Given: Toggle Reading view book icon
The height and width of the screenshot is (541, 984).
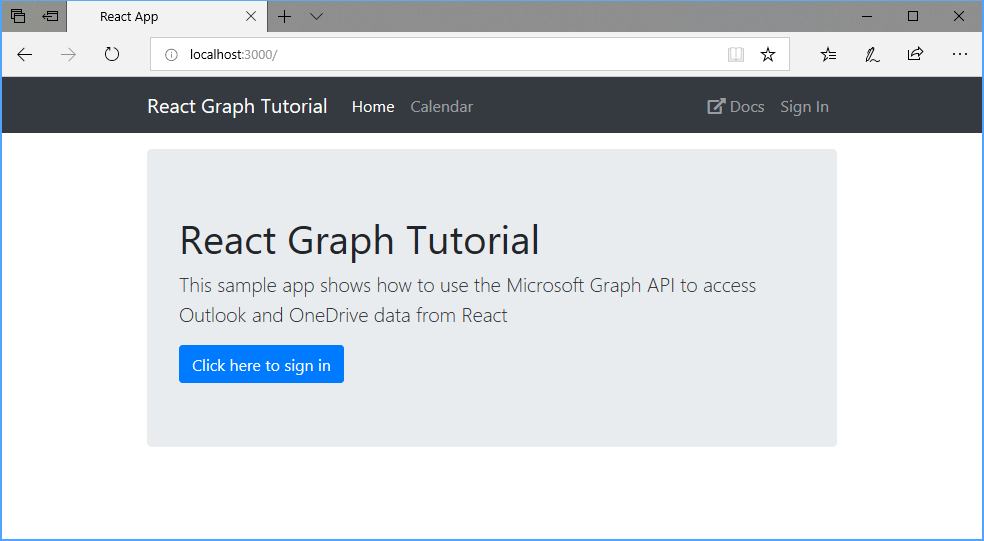Looking at the screenshot, I should coord(735,55).
